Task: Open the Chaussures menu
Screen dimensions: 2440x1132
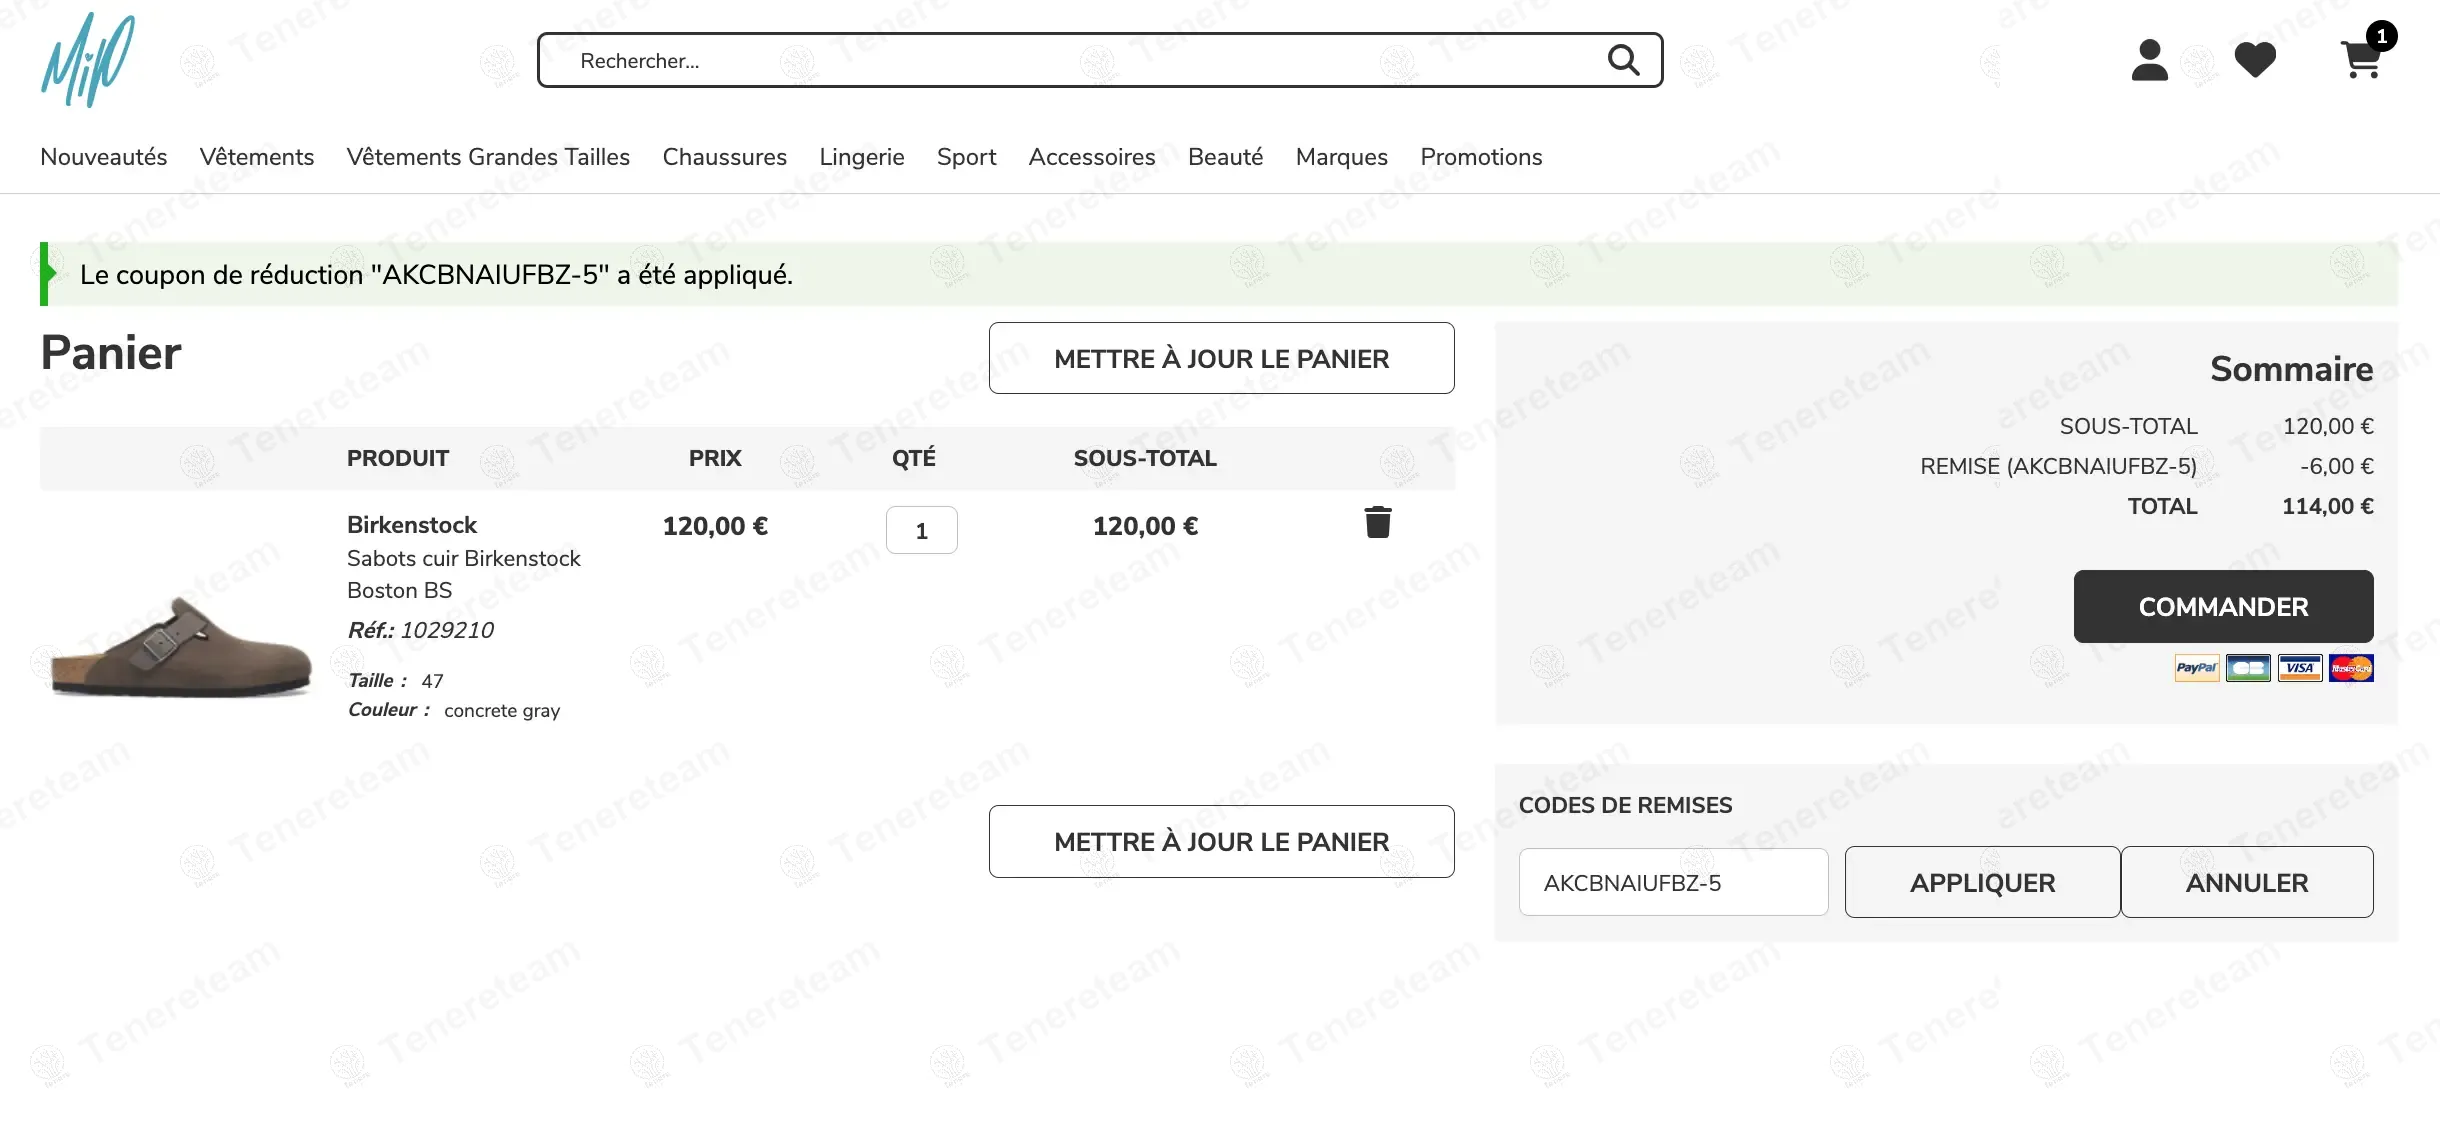Action: point(724,157)
